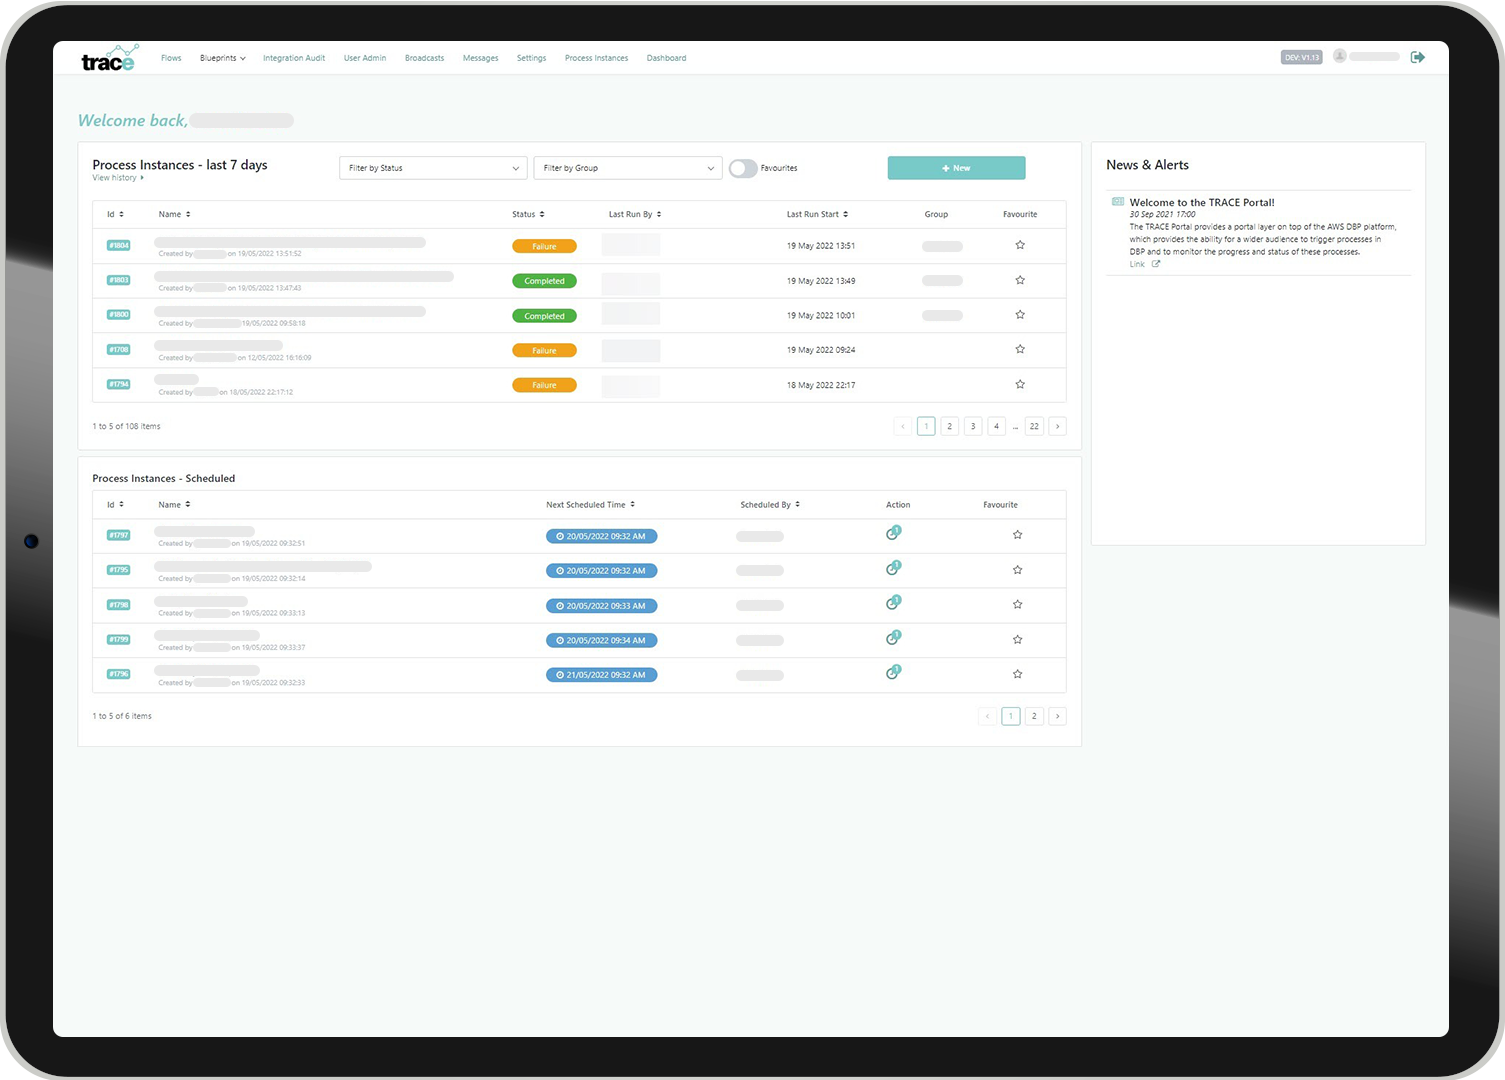Screen dimensions: 1505x1080
Task: Open schedule action icon for #1797
Action: (893, 533)
